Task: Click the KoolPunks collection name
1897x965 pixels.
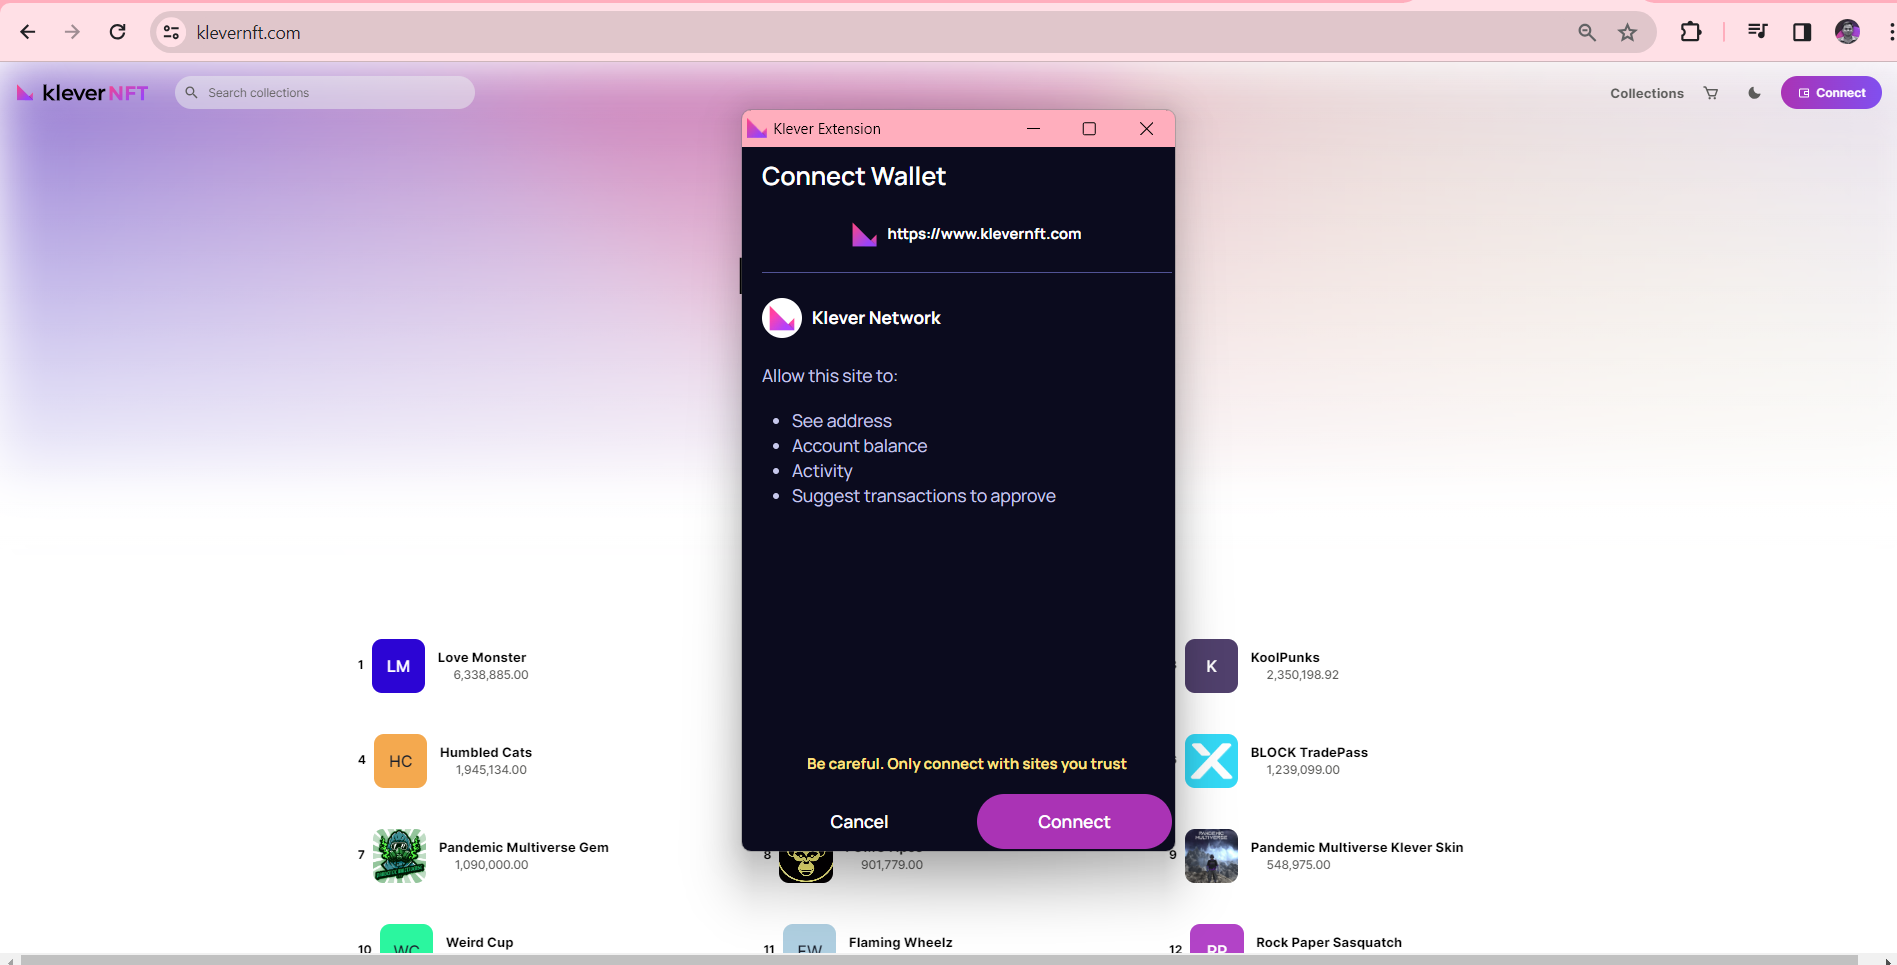Action: coord(1285,658)
